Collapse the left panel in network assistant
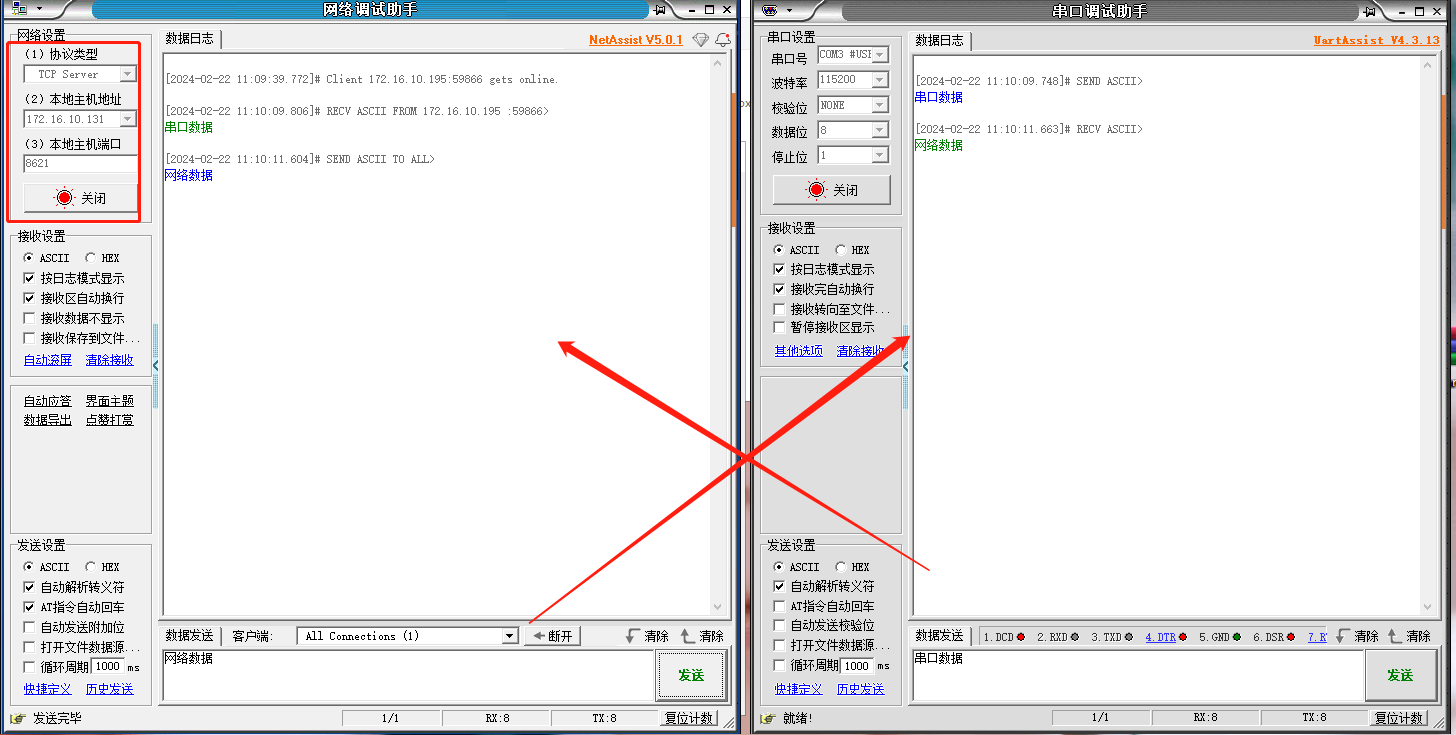1456x735 pixels. 155,366
